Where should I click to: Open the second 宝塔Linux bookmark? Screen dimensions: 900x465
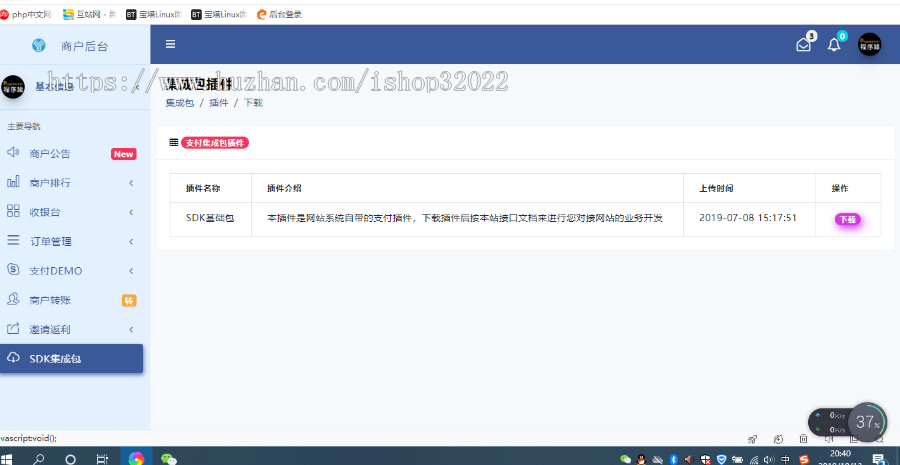219,14
